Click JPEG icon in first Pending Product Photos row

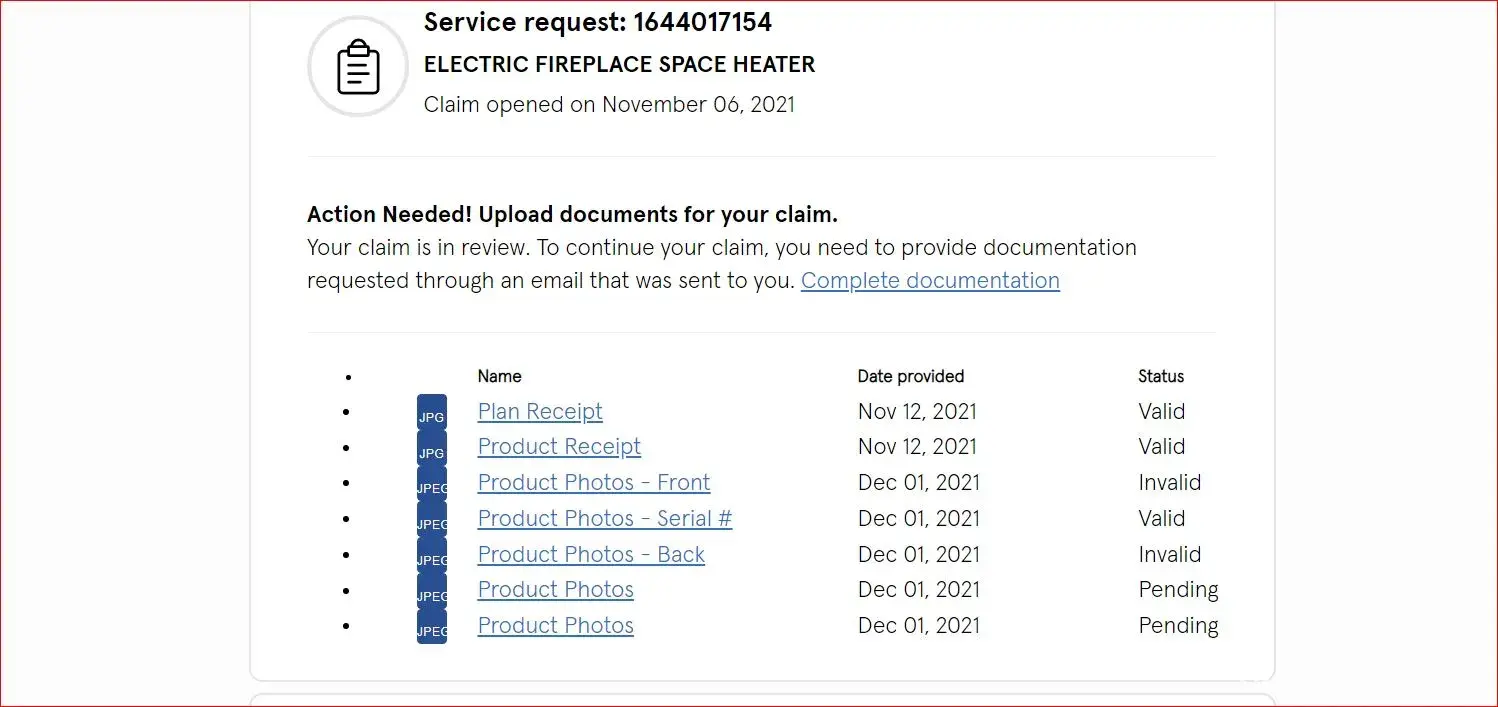431,592
